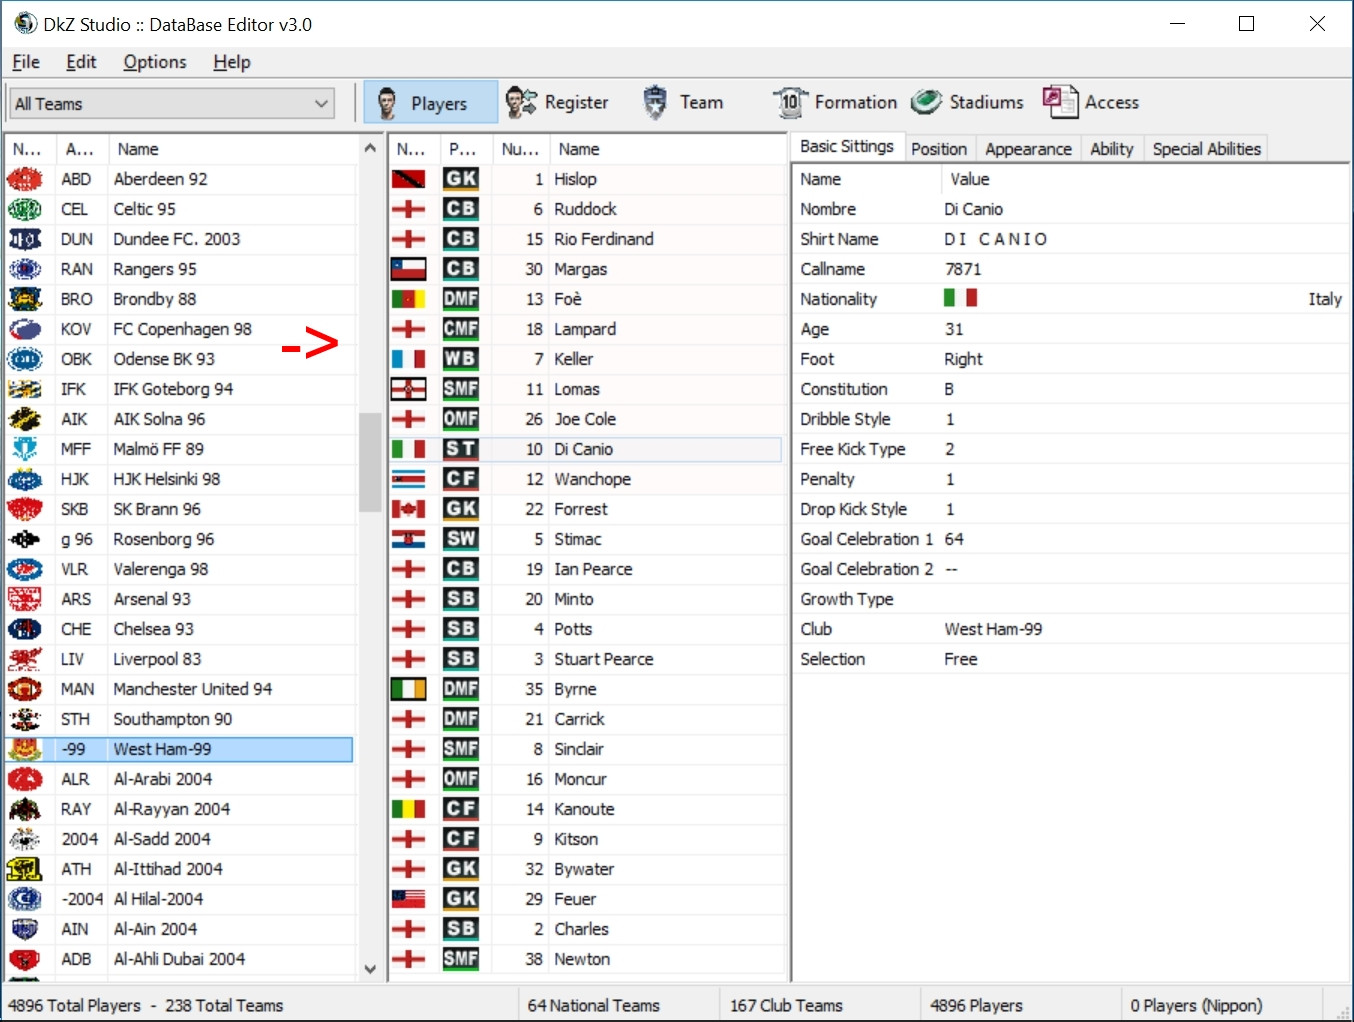Click the Value column header in properties
This screenshot has width=1354, height=1022.
[1145, 179]
